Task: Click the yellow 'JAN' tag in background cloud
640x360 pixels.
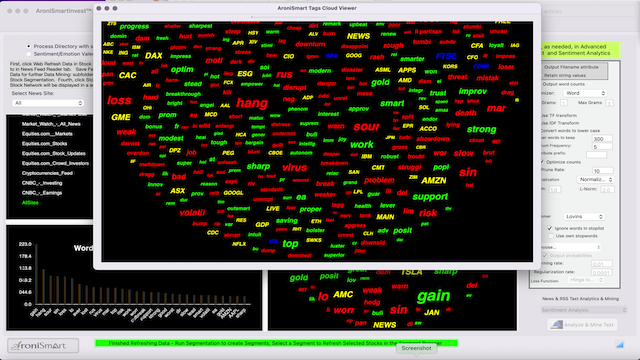Action: pos(432,313)
